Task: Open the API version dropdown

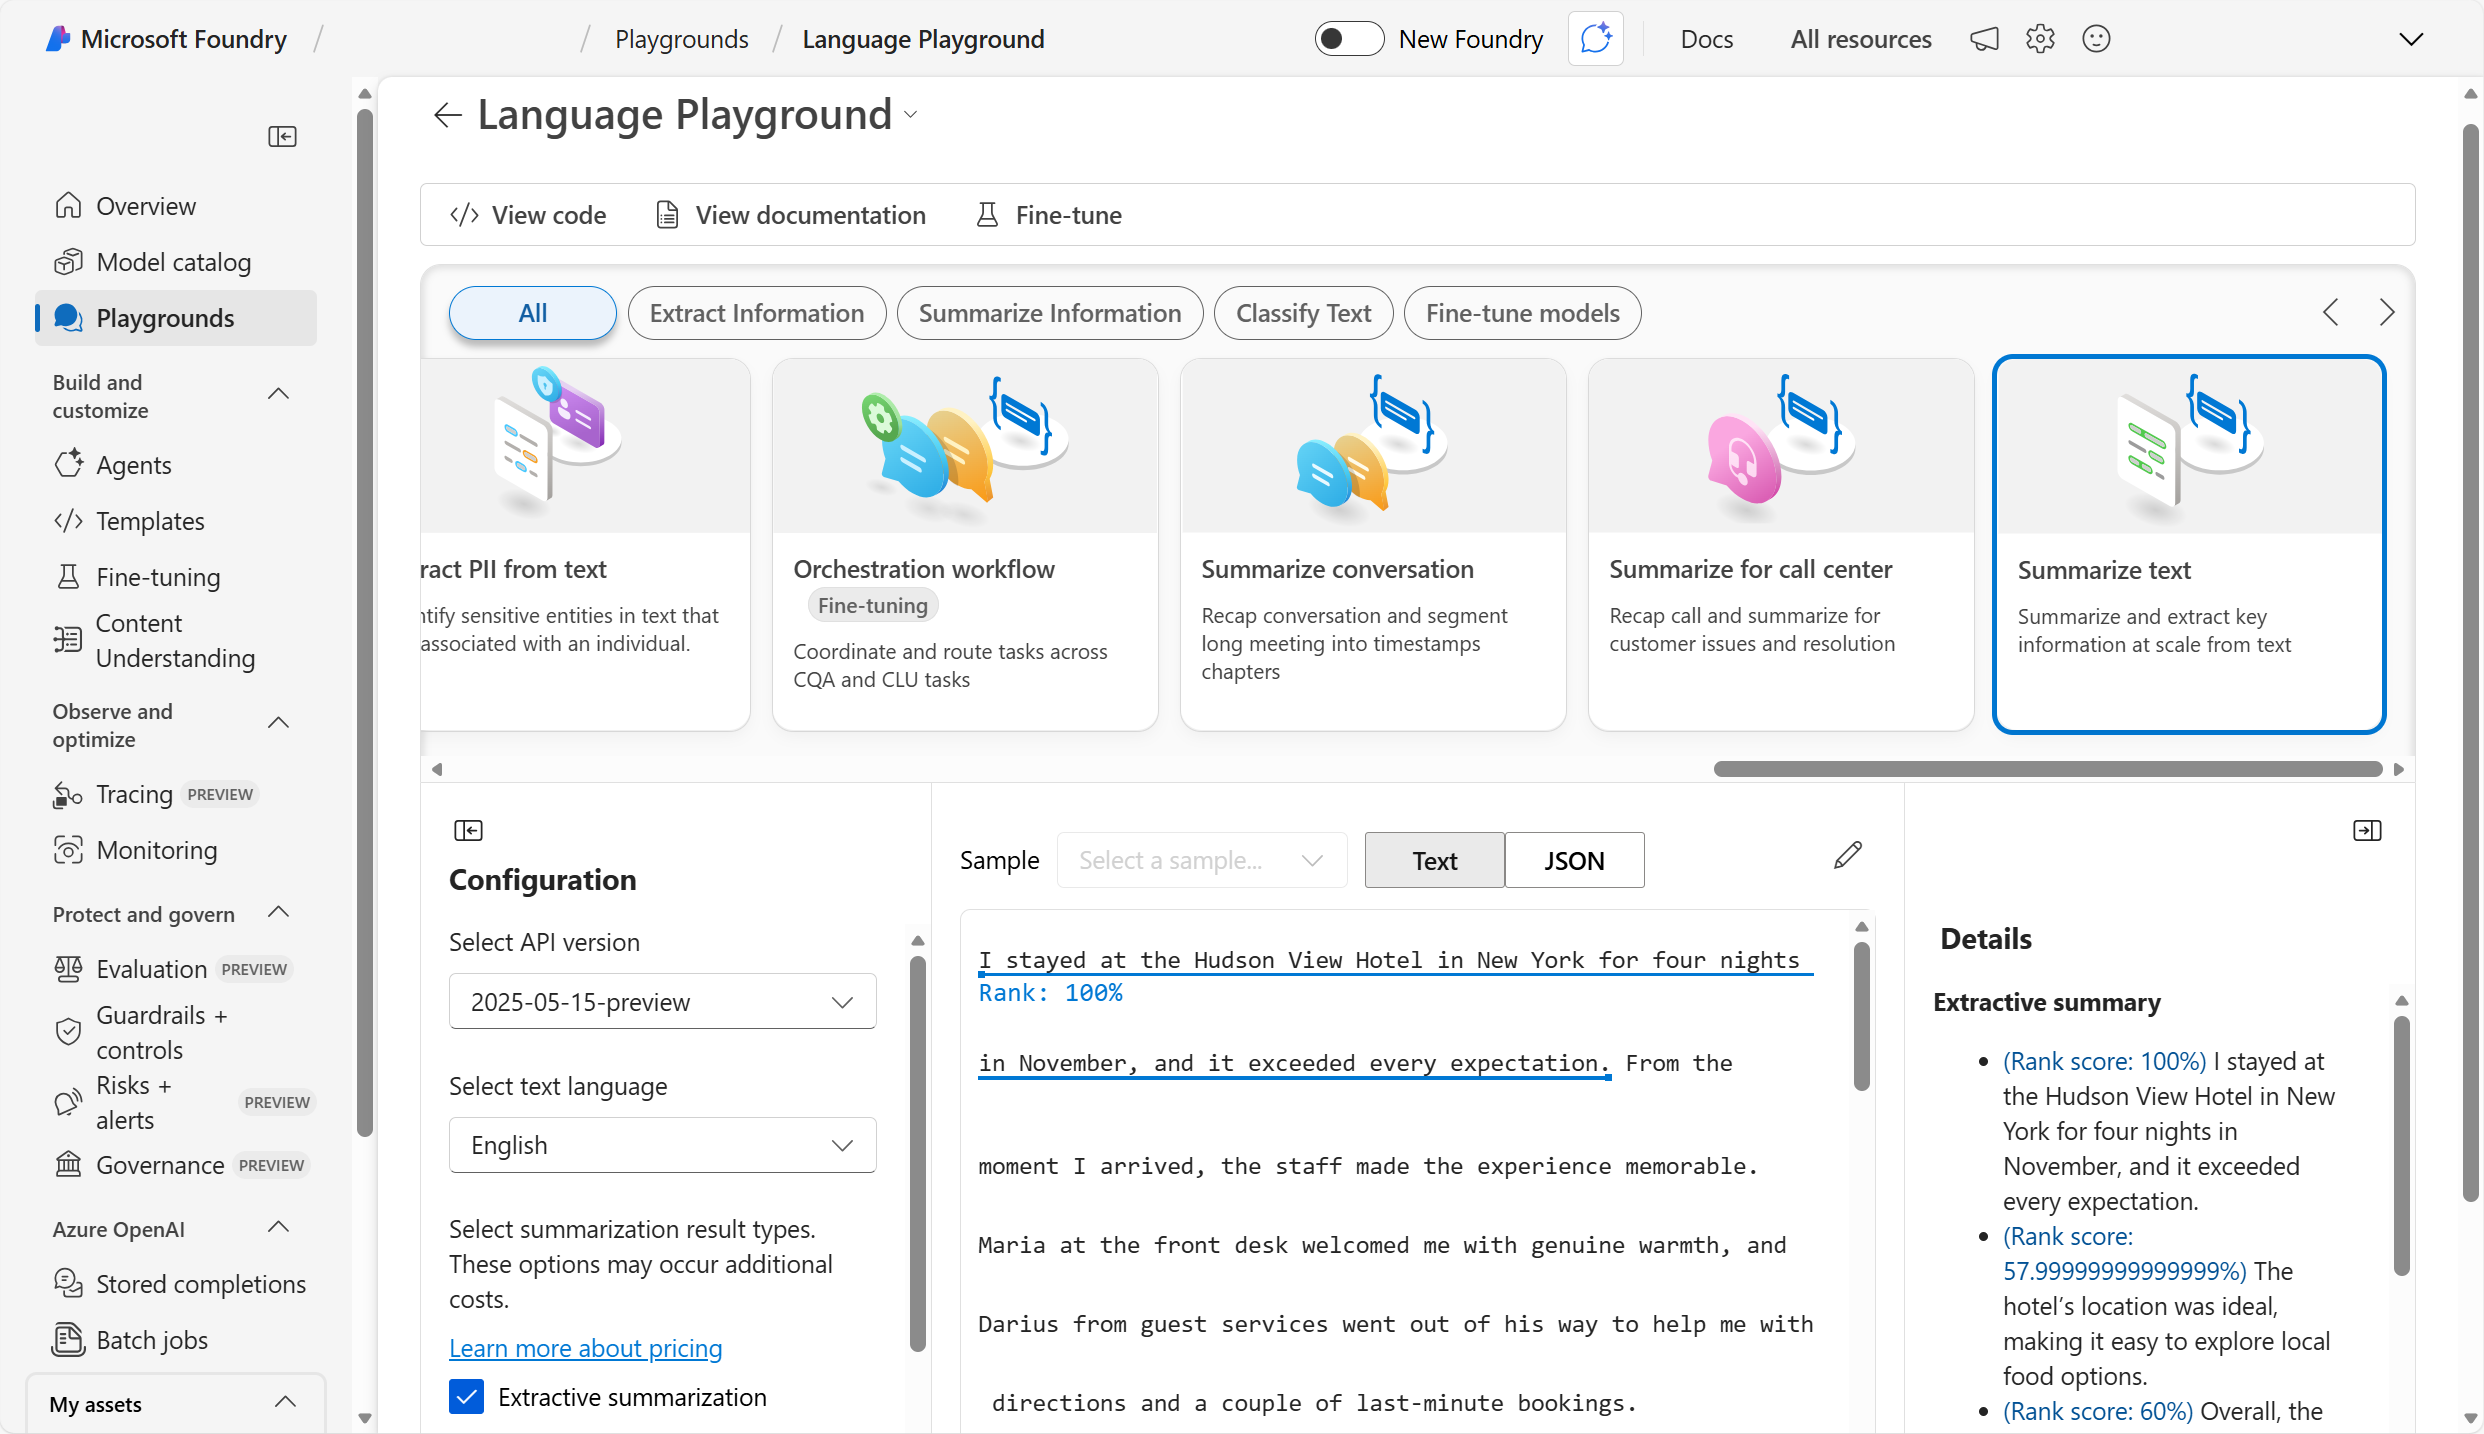Action: coord(661,1001)
